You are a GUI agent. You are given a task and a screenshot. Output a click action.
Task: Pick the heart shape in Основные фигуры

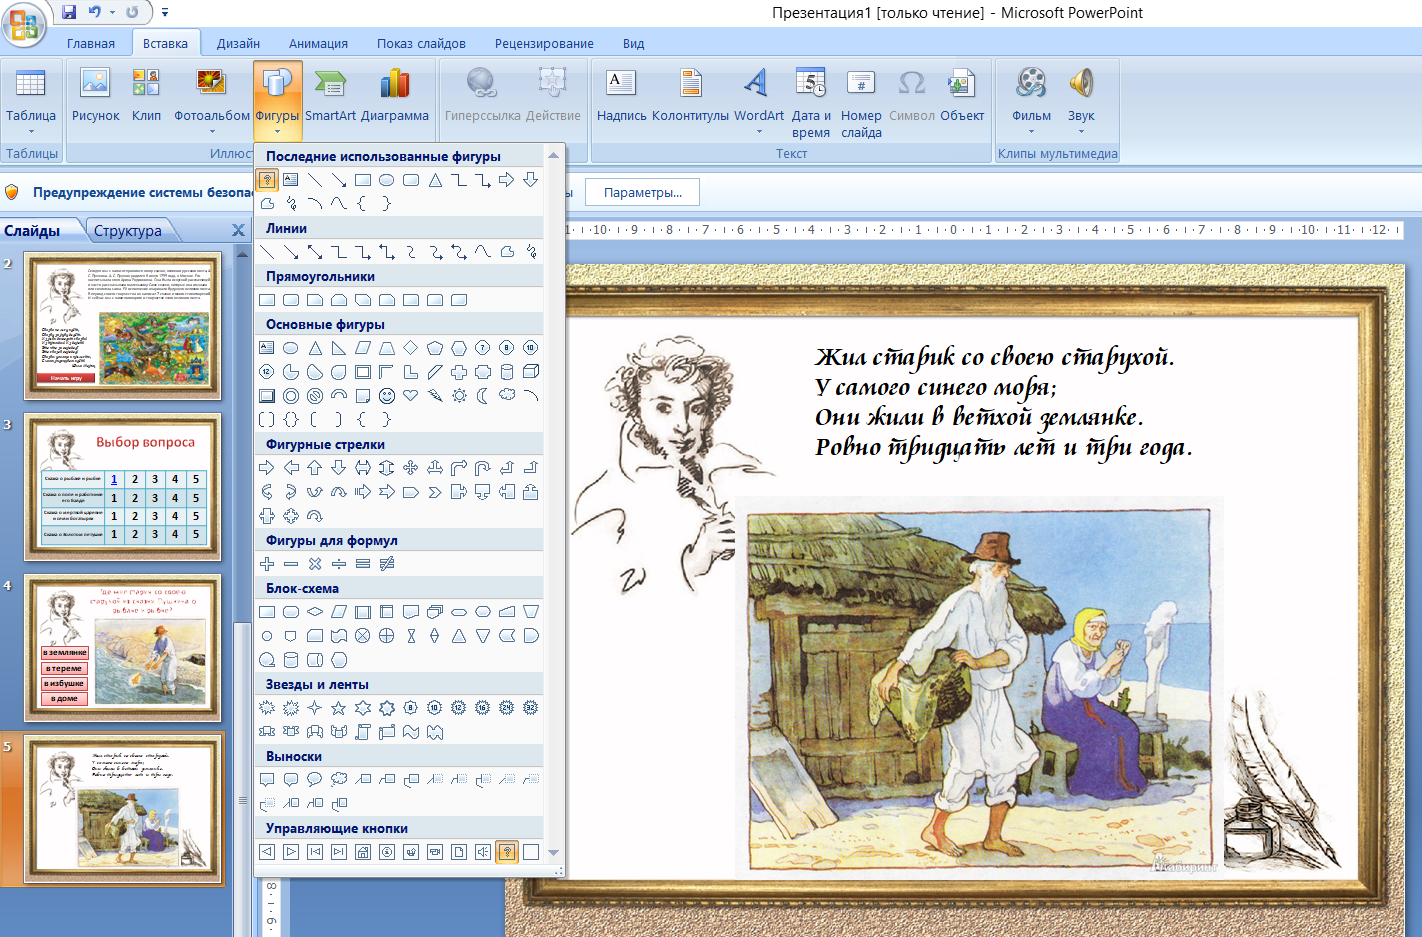coord(411,396)
